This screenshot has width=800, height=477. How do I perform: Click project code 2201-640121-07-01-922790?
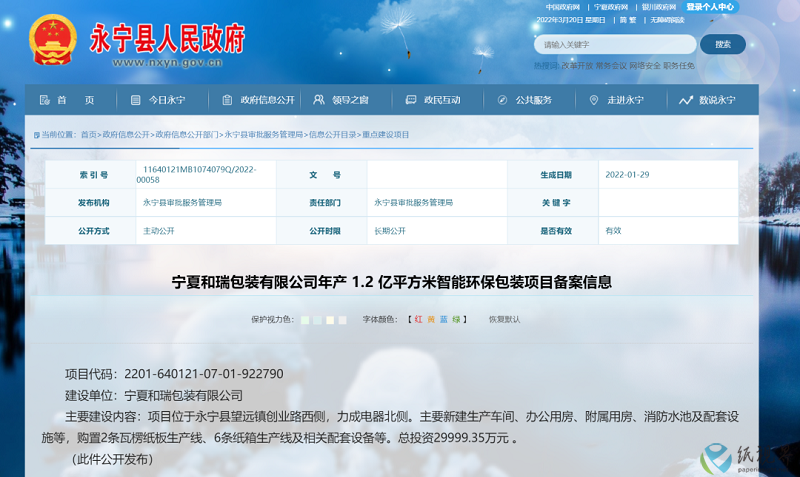click(204, 374)
